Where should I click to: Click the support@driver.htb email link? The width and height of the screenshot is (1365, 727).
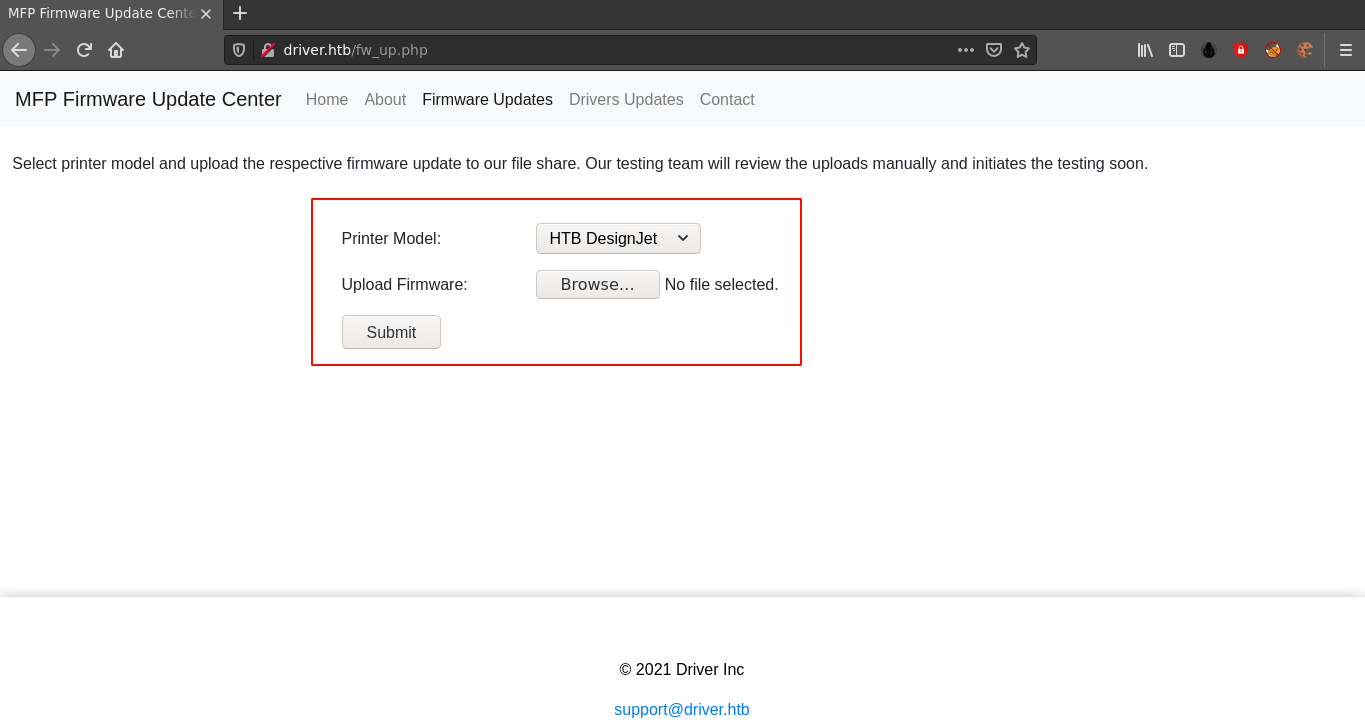681,709
